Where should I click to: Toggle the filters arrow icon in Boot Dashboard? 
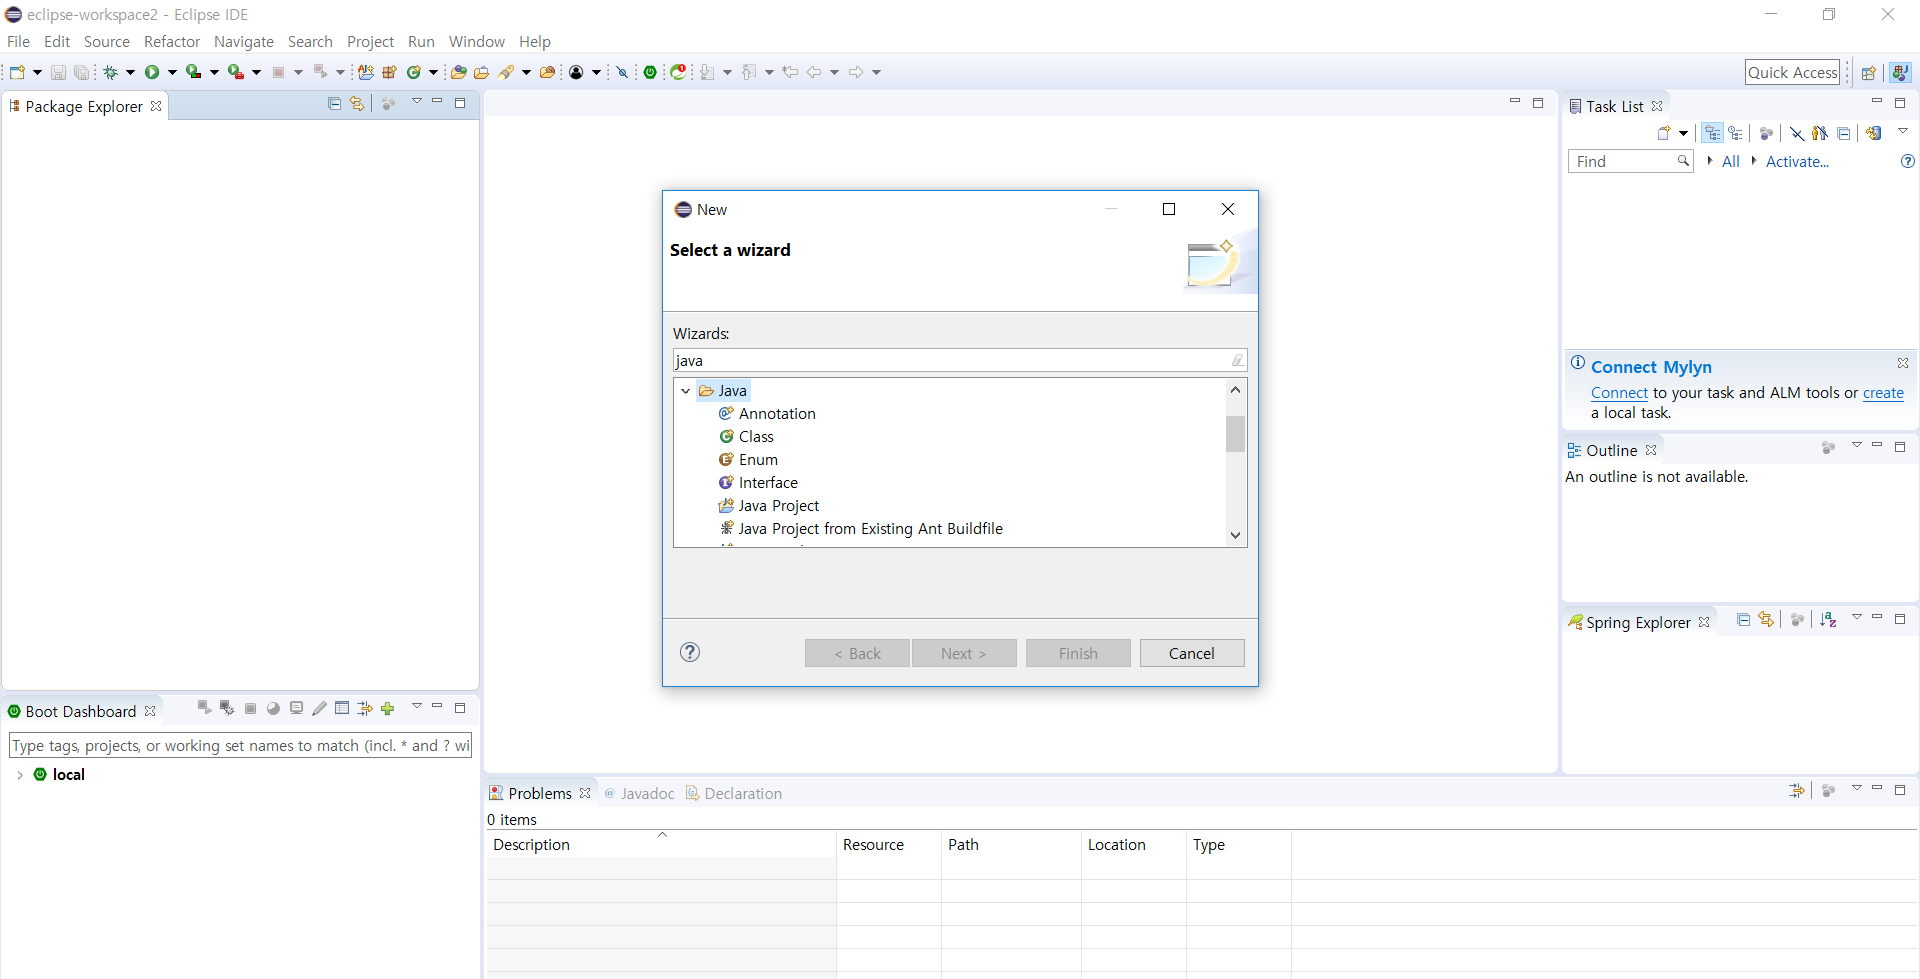(x=365, y=708)
